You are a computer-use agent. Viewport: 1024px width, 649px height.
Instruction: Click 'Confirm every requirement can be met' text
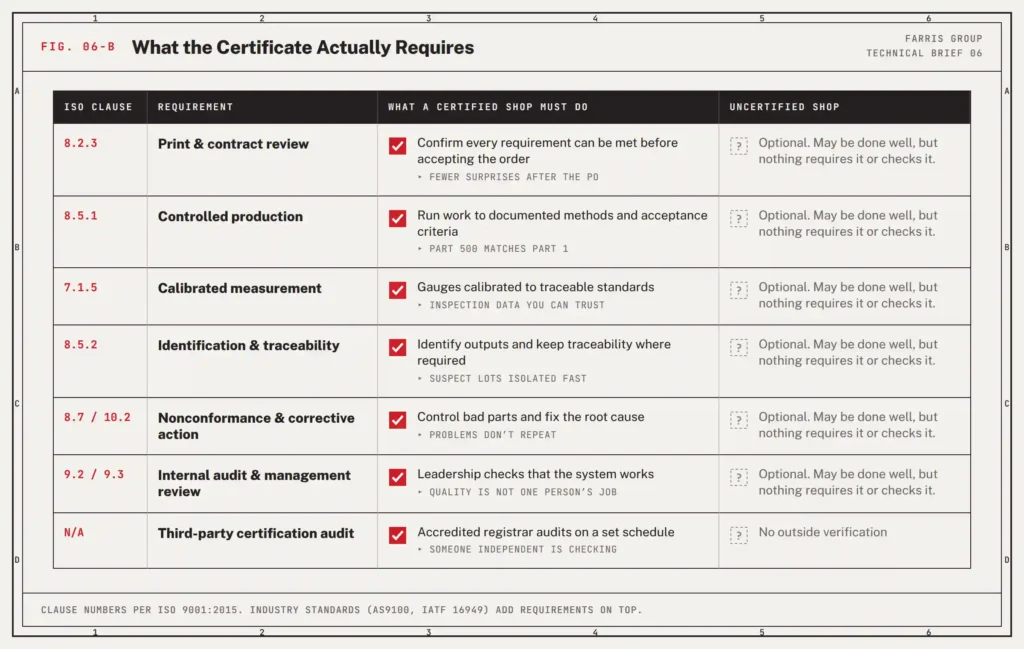click(547, 151)
